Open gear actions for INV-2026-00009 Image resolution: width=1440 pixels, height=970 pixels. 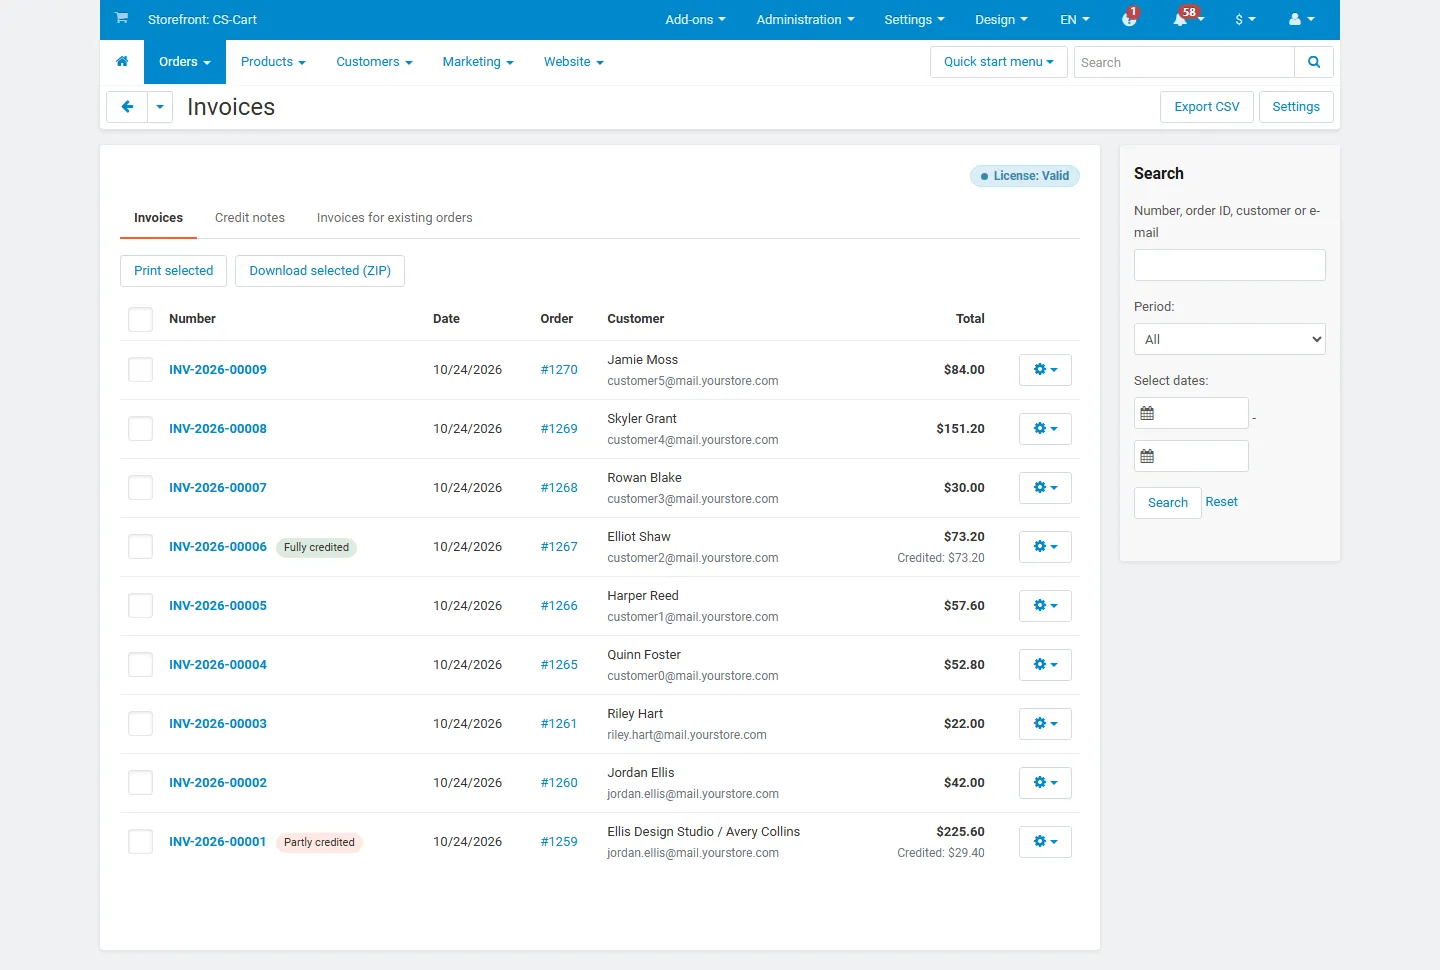pyautogui.click(x=1045, y=370)
